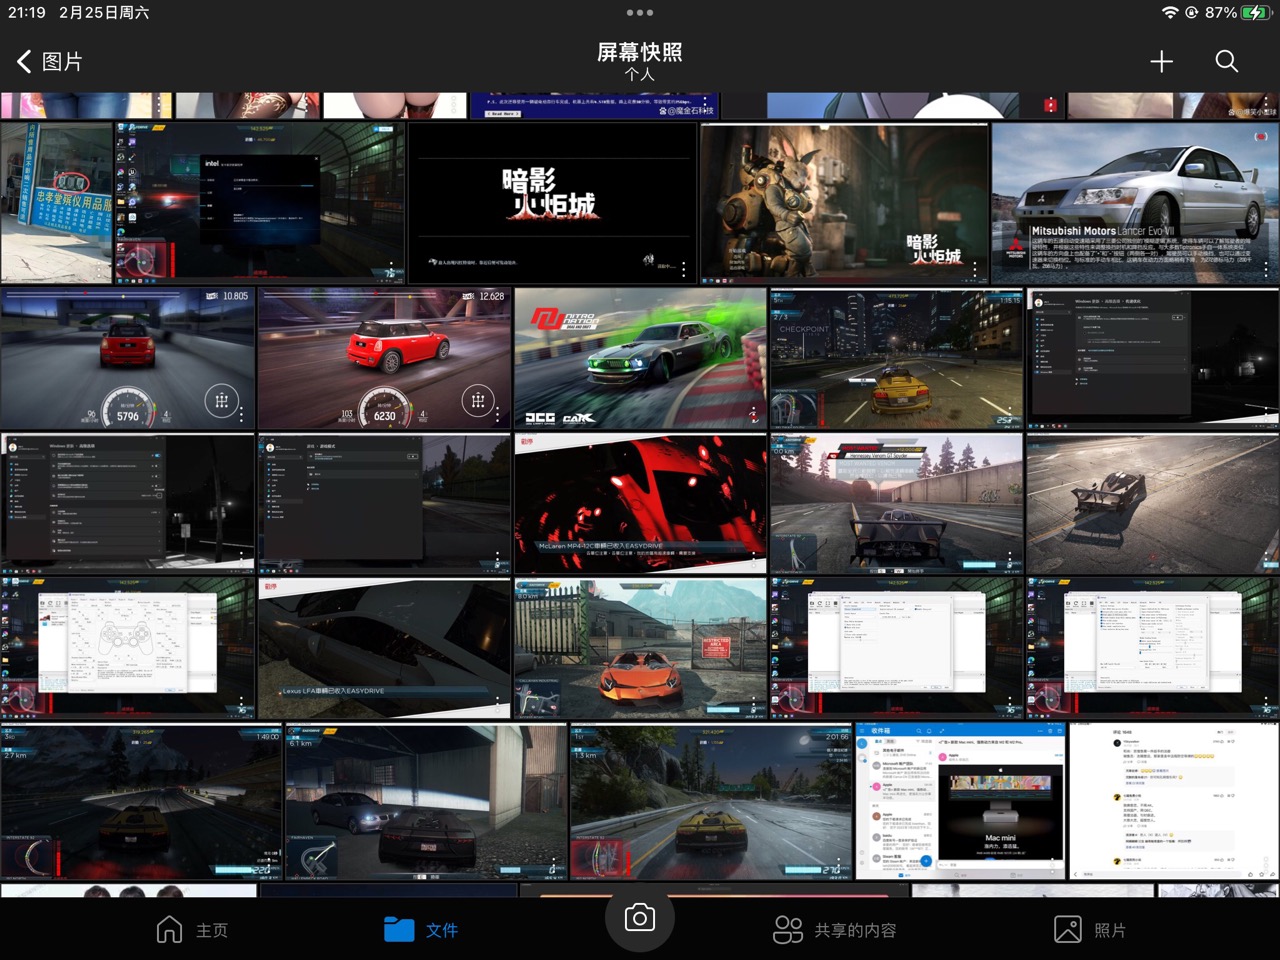1280x960 pixels.
Task: Open the CHECKPOINT yellow car screenshot
Action: (x=897, y=358)
